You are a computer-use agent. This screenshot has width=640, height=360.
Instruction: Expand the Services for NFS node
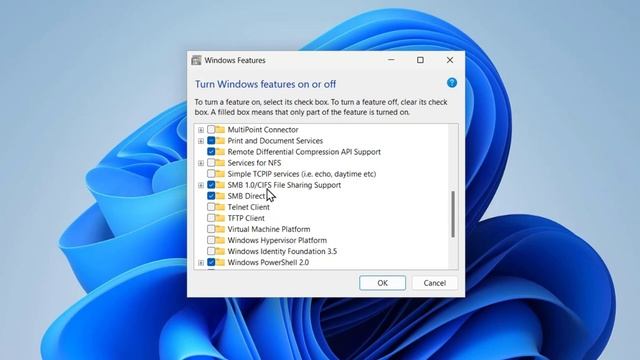(201, 163)
